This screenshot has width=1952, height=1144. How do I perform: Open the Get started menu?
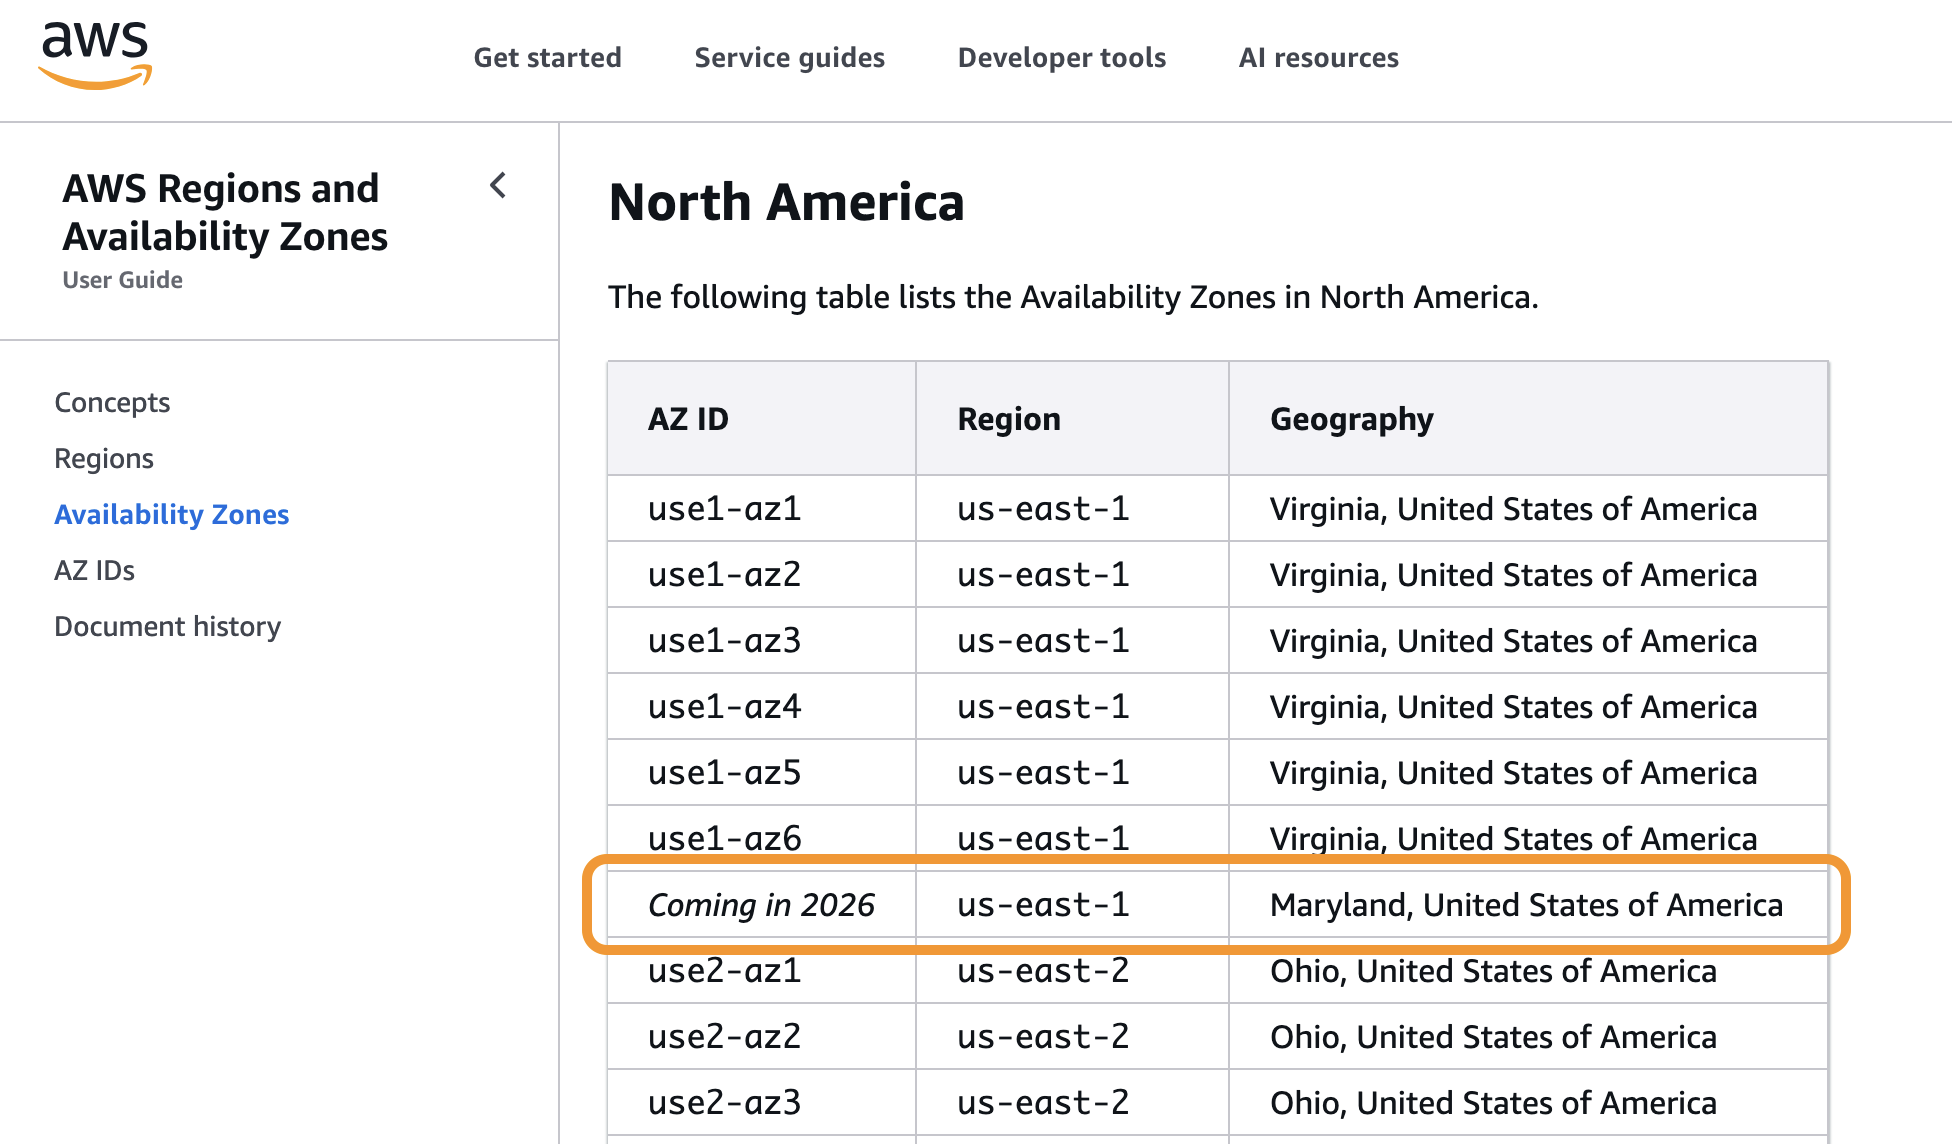tap(547, 58)
